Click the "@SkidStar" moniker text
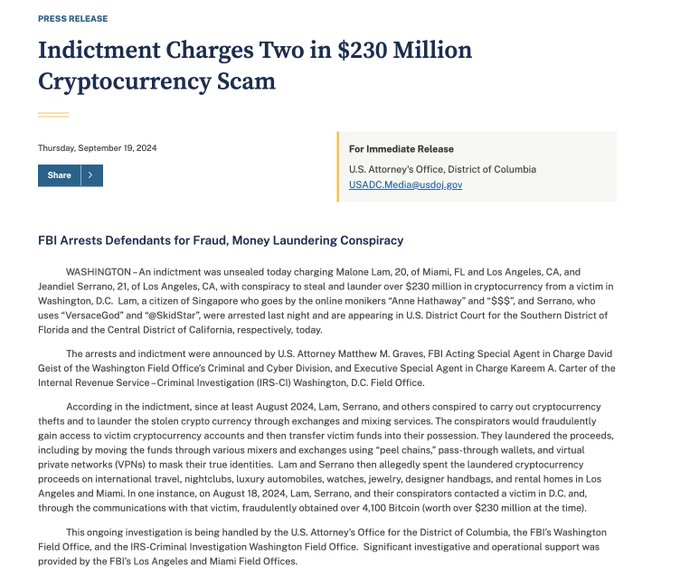Screen dimensions: 680x575 172,315
